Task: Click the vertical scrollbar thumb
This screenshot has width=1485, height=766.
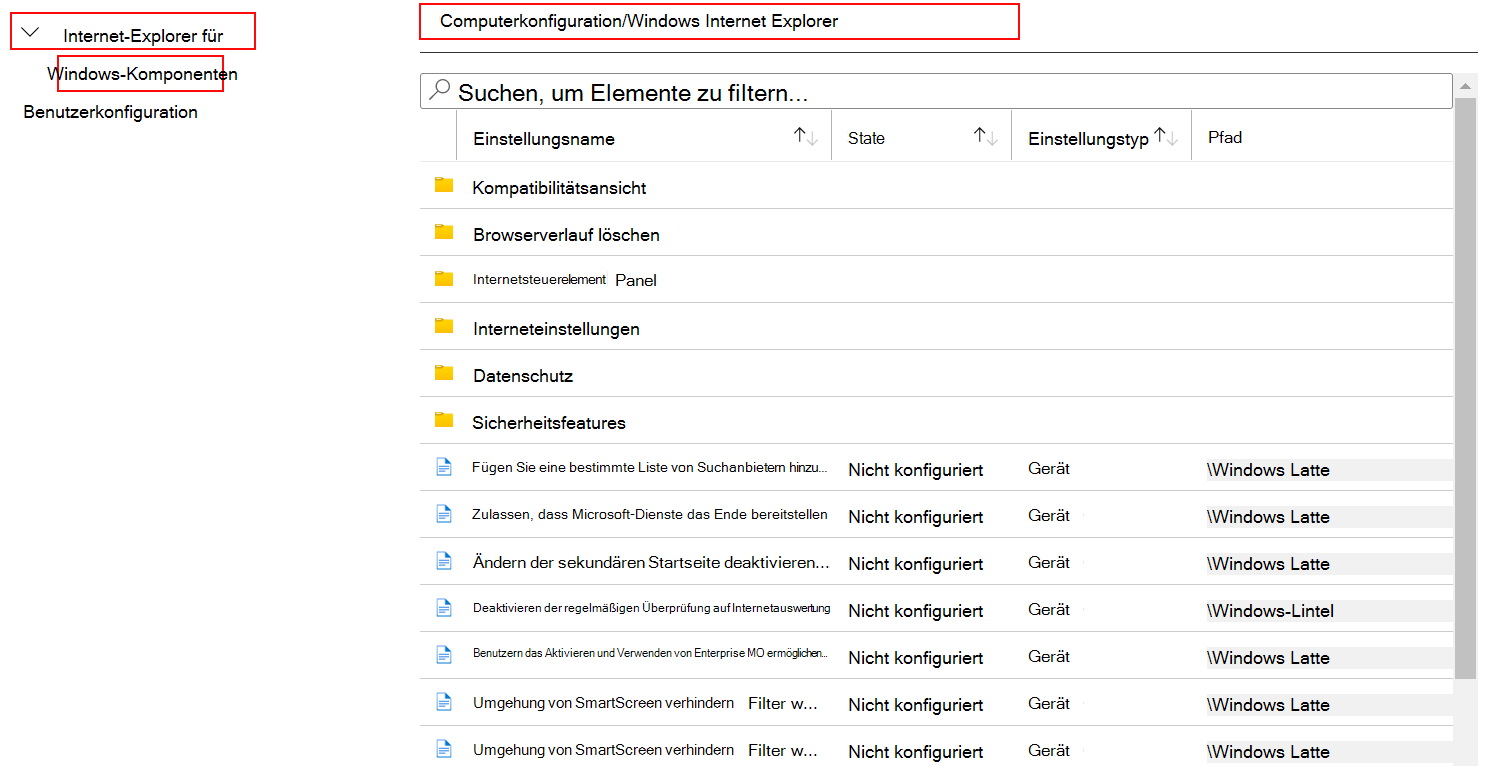Action: 1466,390
